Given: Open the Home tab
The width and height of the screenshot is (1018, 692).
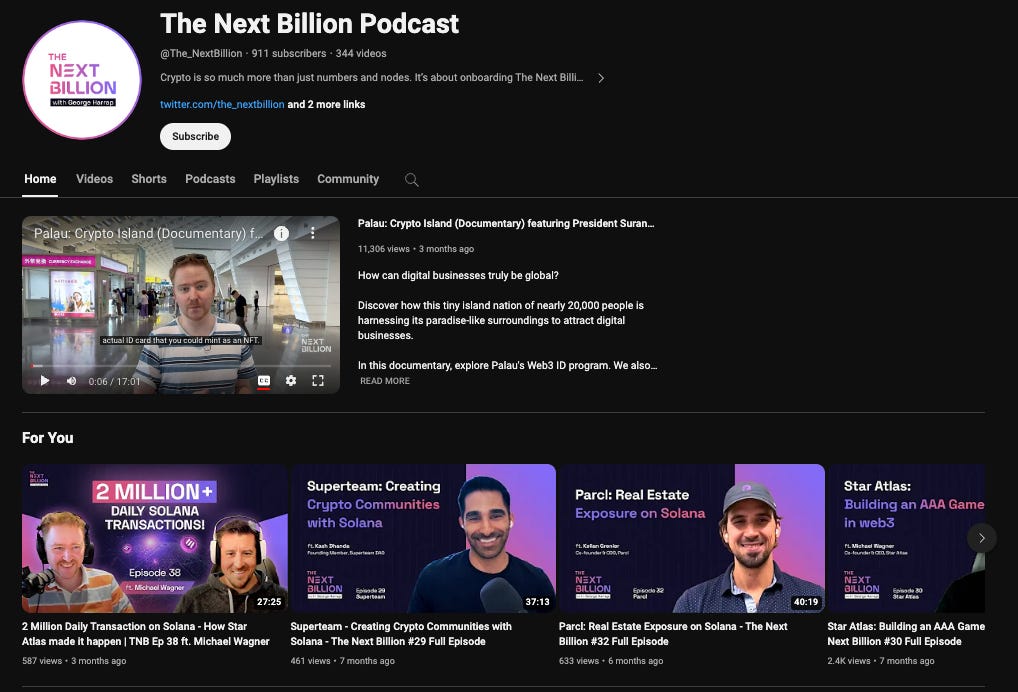Looking at the screenshot, I should [40, 179].
